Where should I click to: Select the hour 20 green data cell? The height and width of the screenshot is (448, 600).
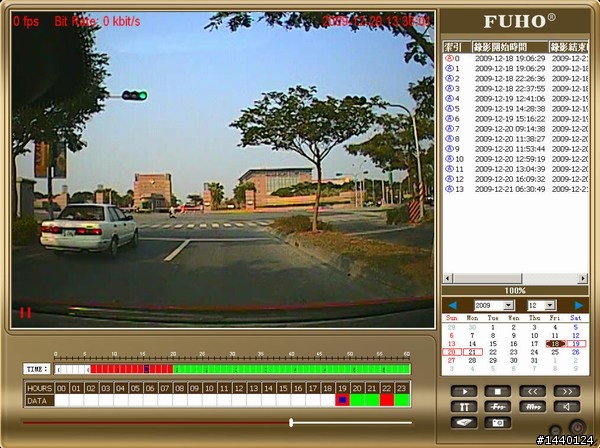tap(357, 400)
